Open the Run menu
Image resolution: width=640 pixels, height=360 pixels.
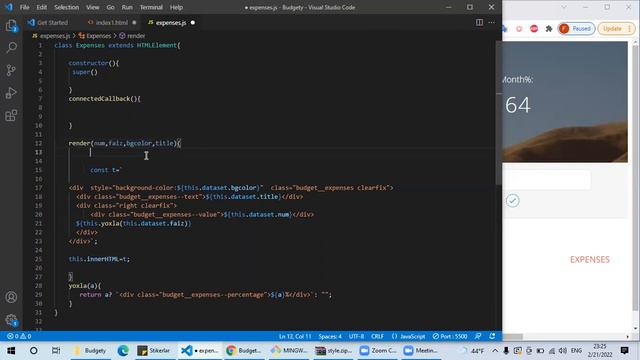coord(127,7)
